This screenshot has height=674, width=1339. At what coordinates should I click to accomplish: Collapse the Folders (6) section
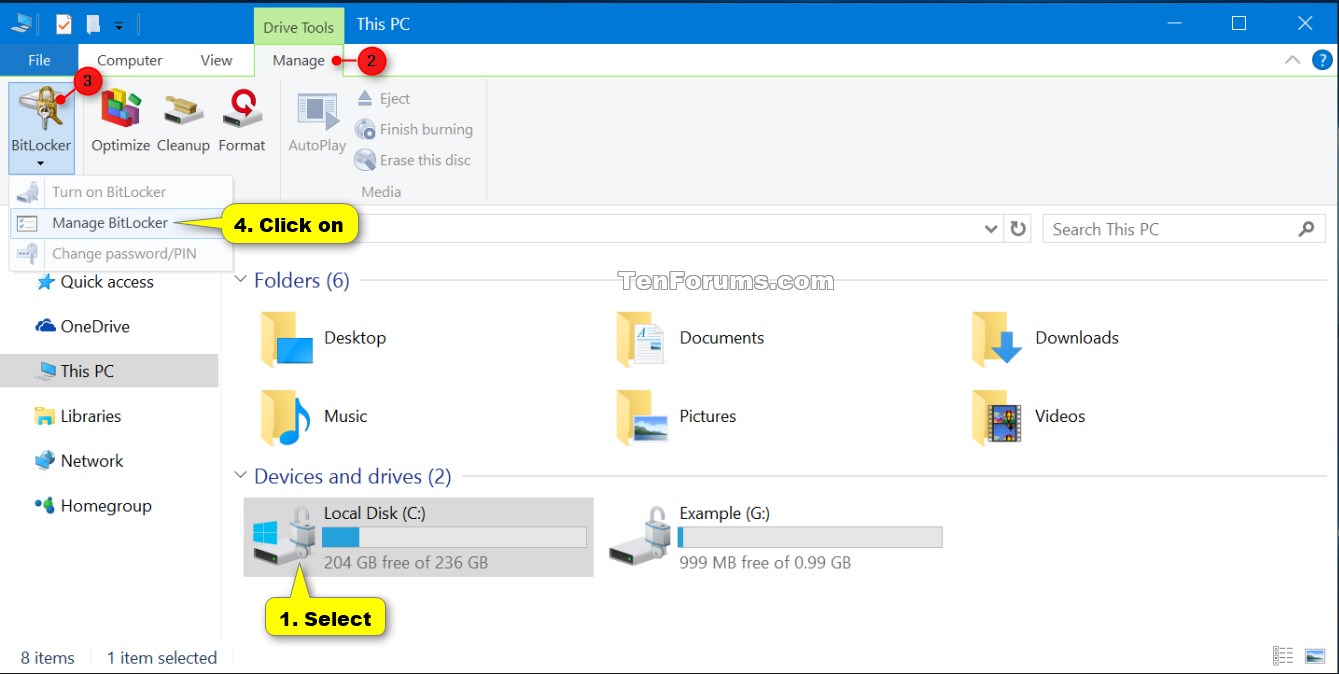click(239, 280)
